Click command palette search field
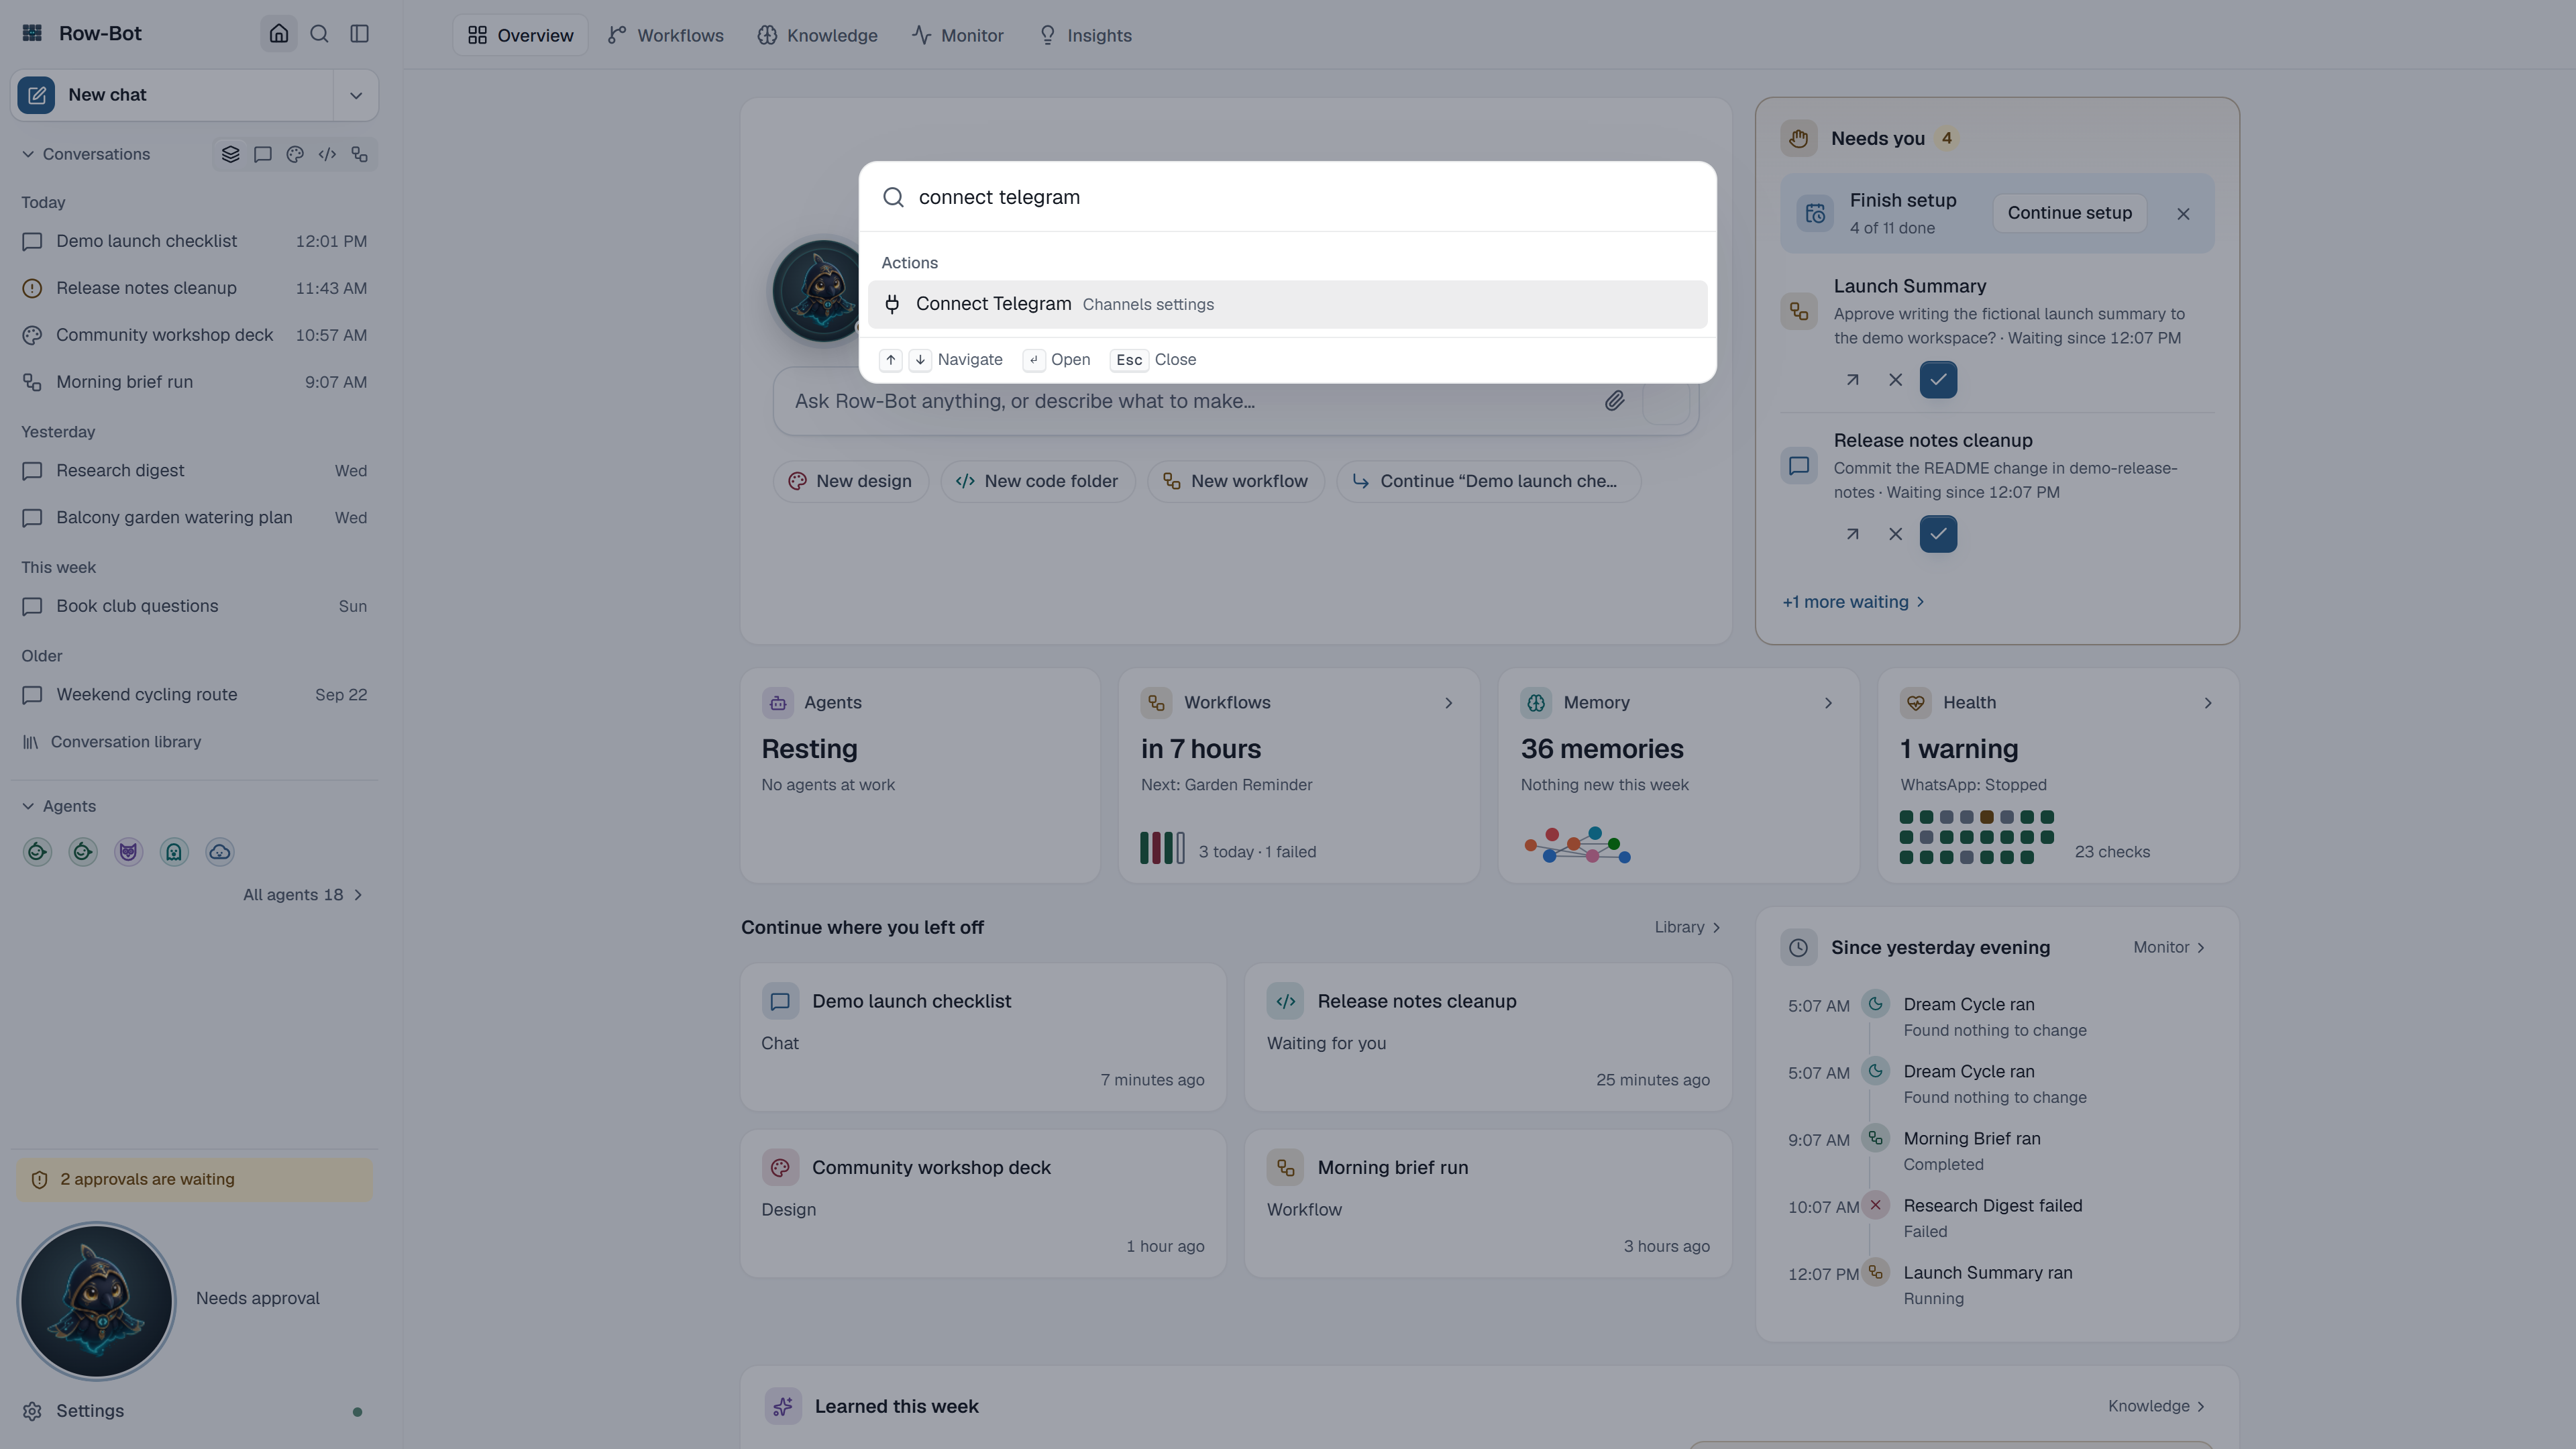 click(x=1287, y=197)
